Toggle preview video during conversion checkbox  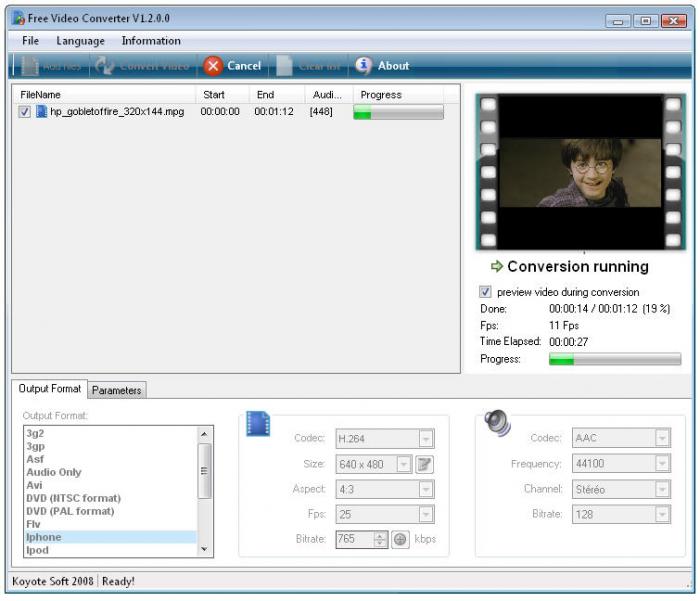tap(486, 292)
